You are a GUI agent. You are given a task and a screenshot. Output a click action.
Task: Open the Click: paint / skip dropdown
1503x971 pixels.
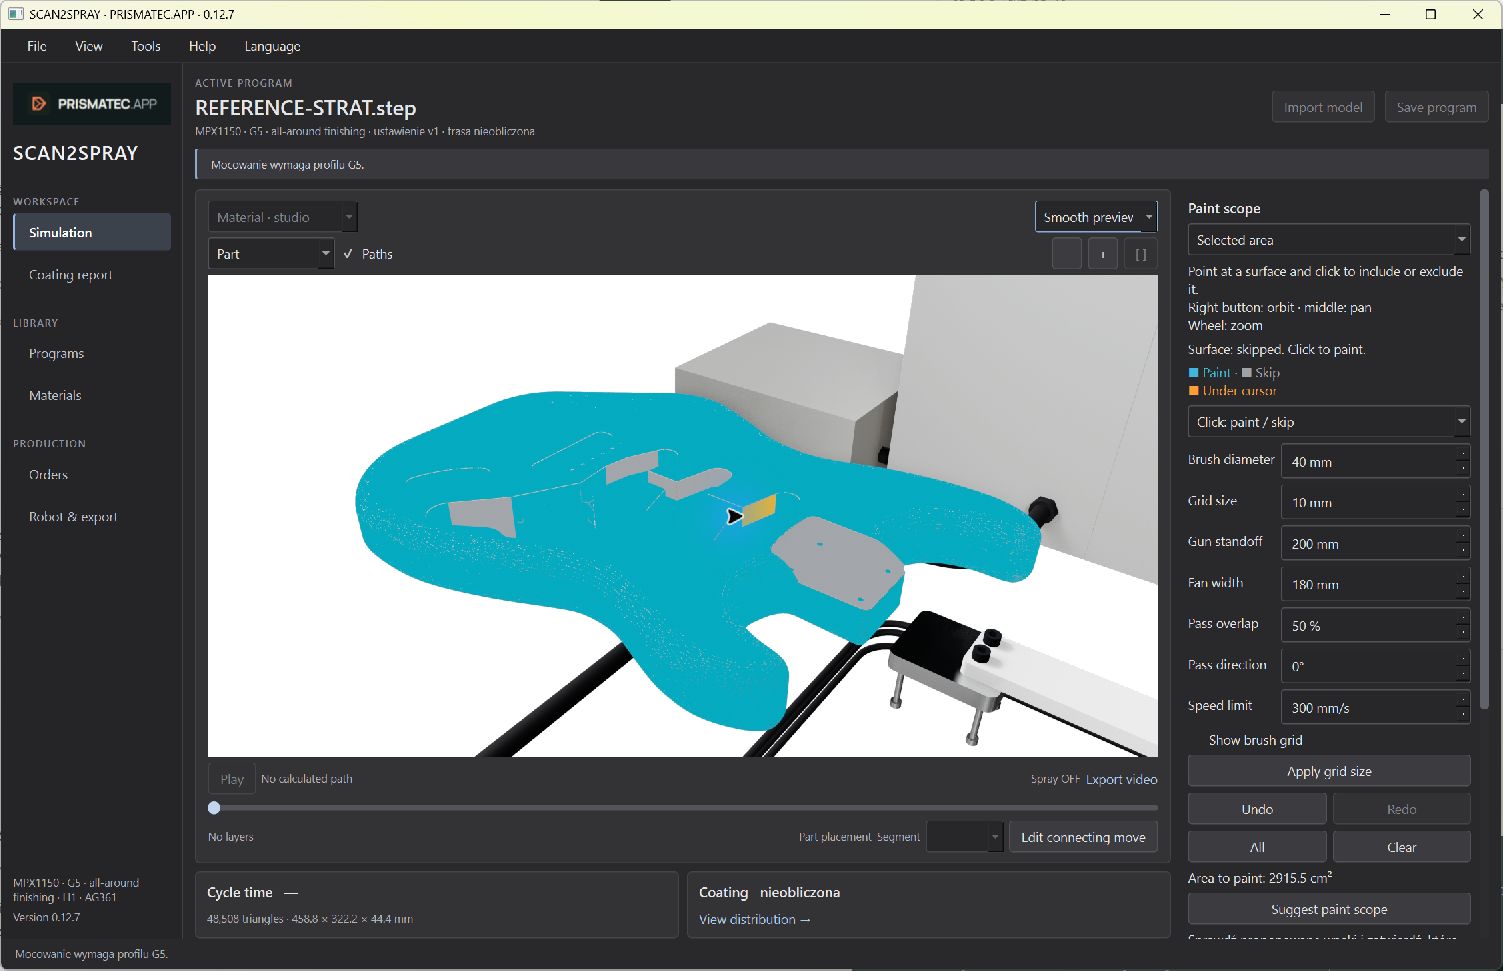(x=1329, y=422)
